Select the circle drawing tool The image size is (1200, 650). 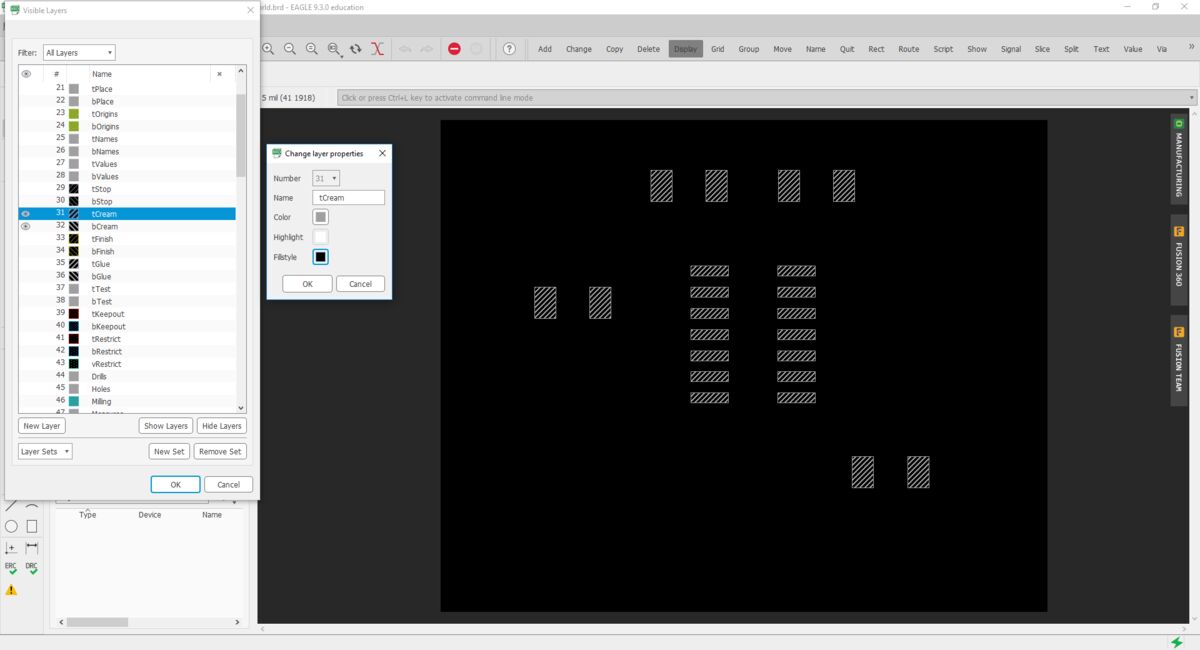tap(11, 526)
